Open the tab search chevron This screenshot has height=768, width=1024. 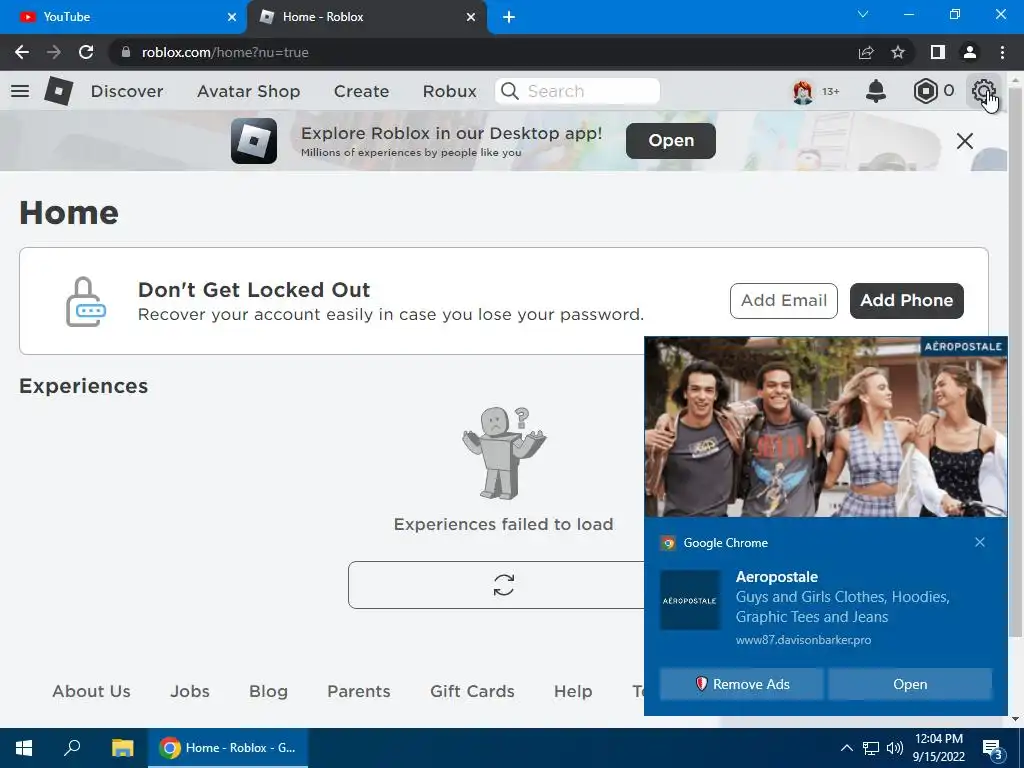pyautogui.click(x=863, y=14)
